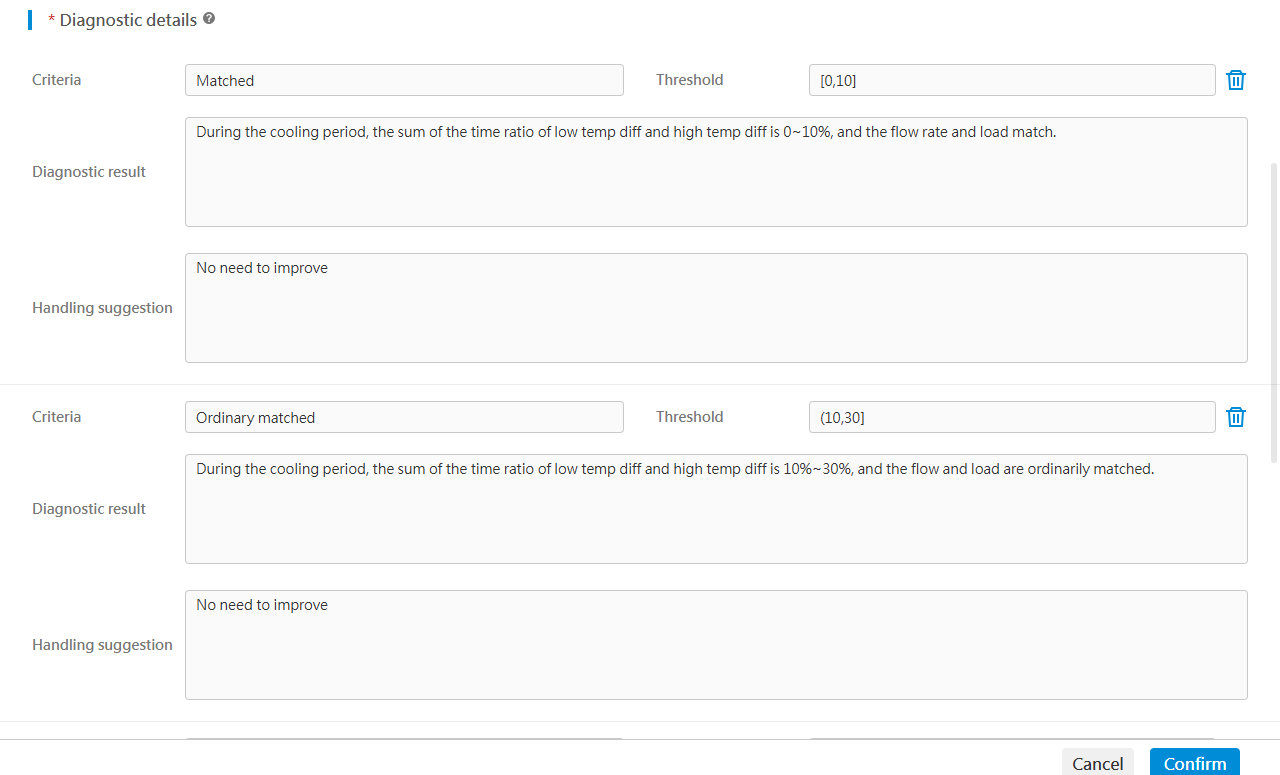Screen dimensions: 1280x775
Task: Click the Criteria label in the Ordinary matched row
Action: (x=57, y=417)
